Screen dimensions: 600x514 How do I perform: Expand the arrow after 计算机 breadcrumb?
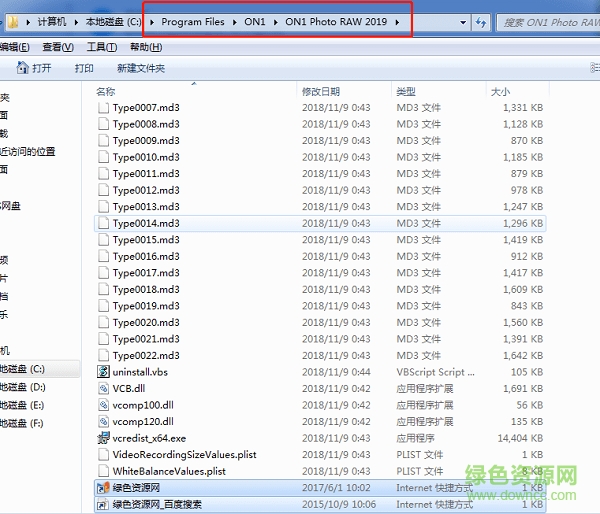tap(76, 22)
